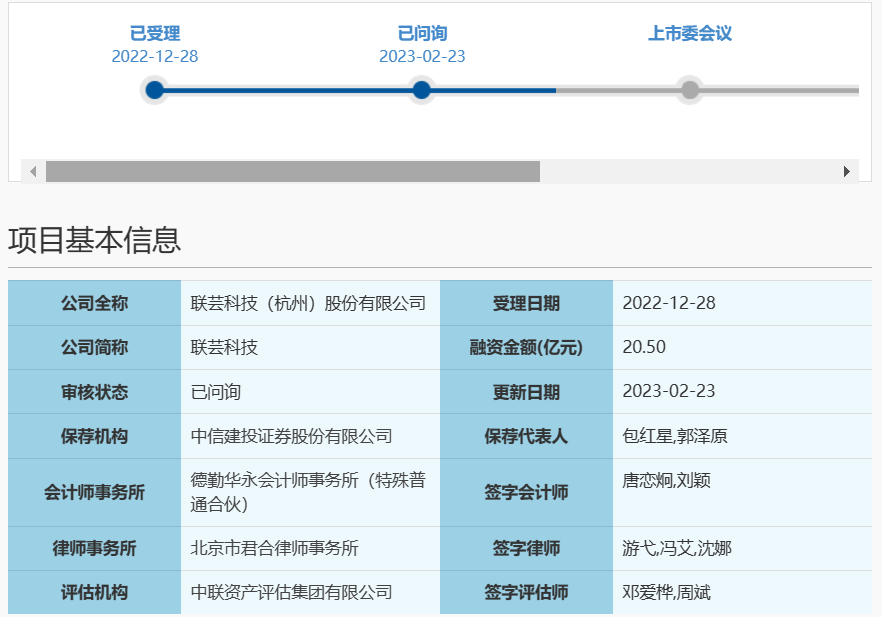This screenshot has width=882, height=617.
Task: Click the lawyers 游弋,冯艾,沈娜
Action: 677,548
